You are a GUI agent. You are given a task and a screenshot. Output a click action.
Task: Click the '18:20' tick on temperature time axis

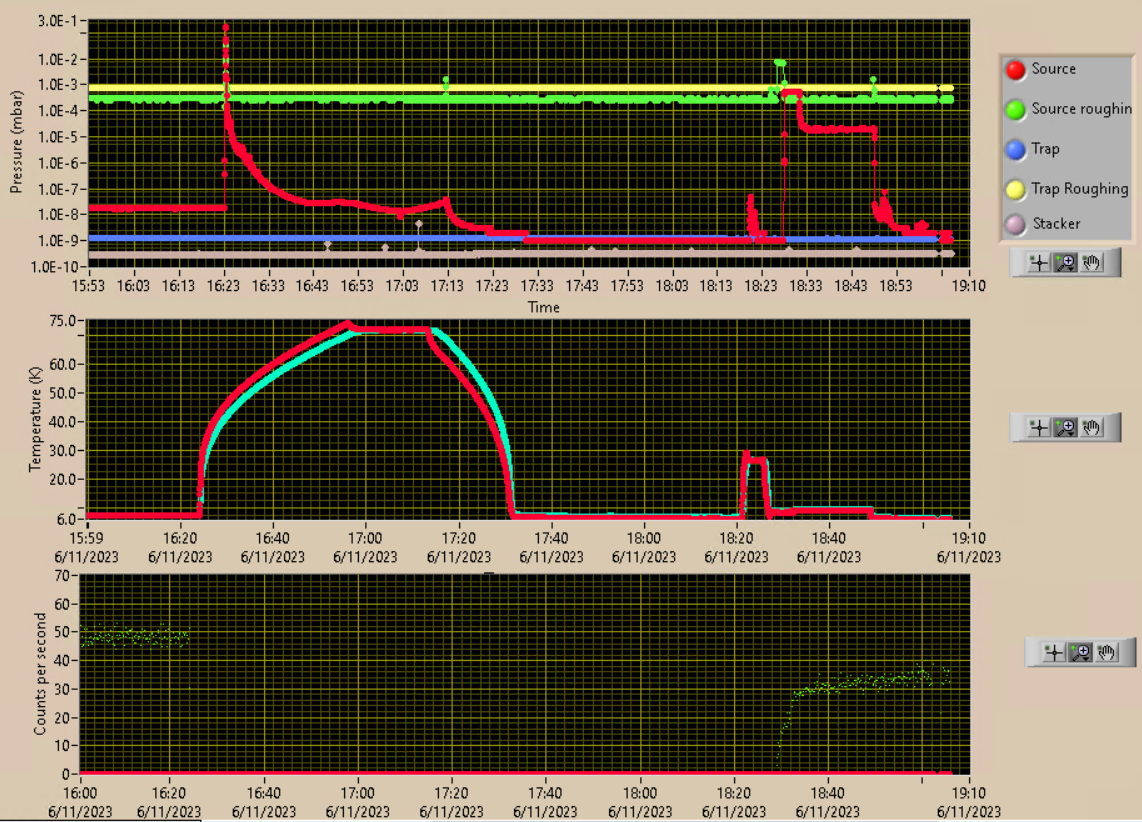click(x=736, y=539)
